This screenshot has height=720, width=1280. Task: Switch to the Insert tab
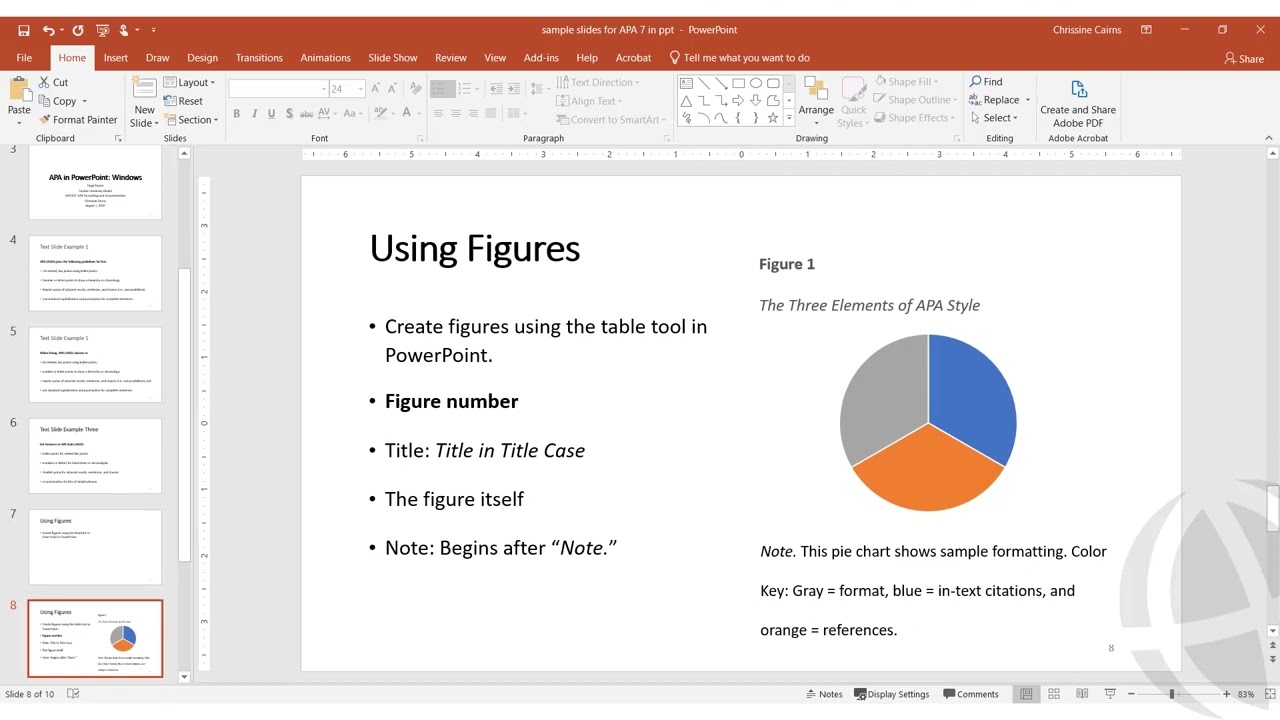(x=116, y=58)
